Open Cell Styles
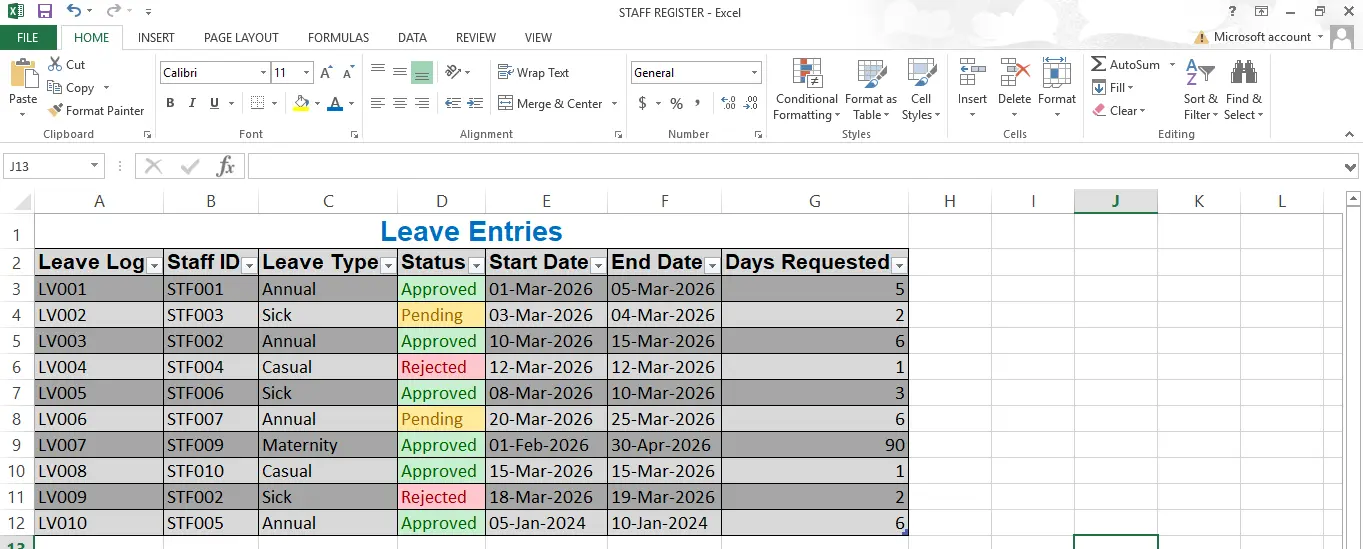The height and width of the screenshot is (549, 1363). (x=921, y=89)
